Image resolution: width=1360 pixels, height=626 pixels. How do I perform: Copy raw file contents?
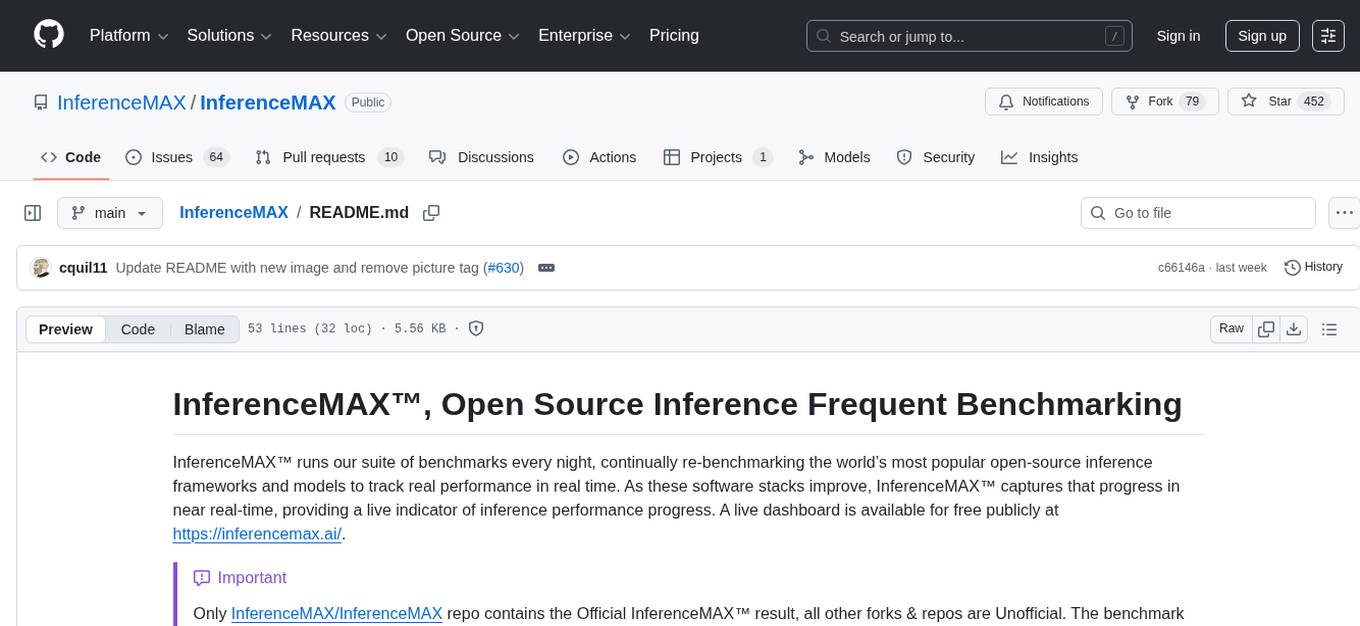pos(1266,329)
